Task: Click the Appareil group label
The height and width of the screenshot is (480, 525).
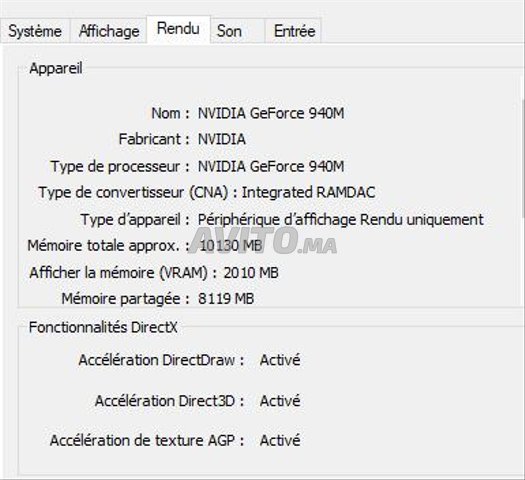Action: tap(56, 68)
